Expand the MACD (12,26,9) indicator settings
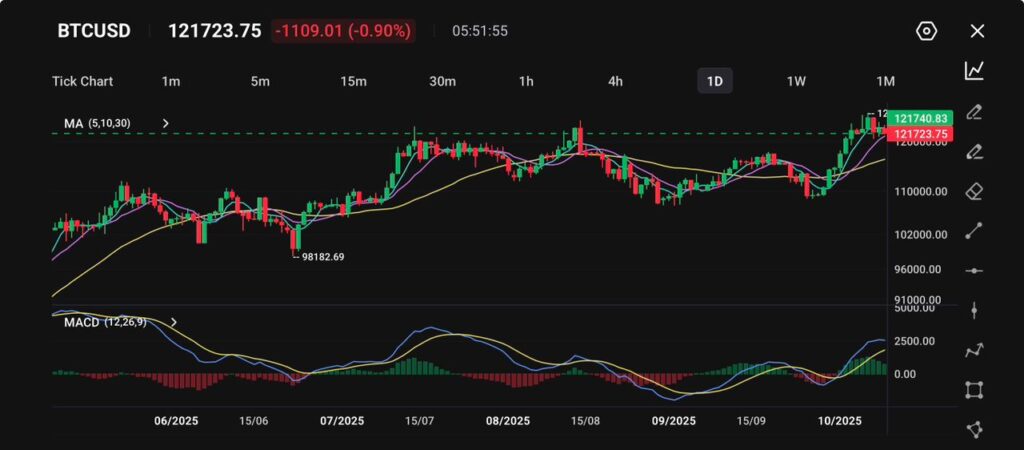The width and height of the screenshot is (1024, 450). click(x=174, y=322)
